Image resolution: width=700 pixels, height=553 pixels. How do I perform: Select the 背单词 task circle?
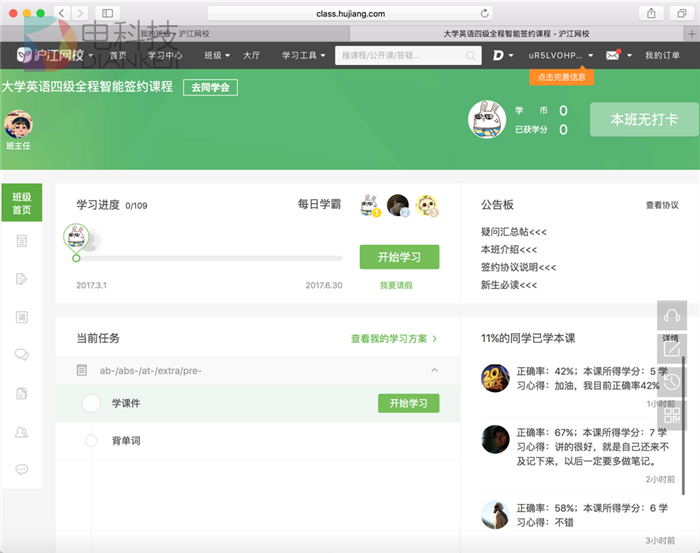91,441
